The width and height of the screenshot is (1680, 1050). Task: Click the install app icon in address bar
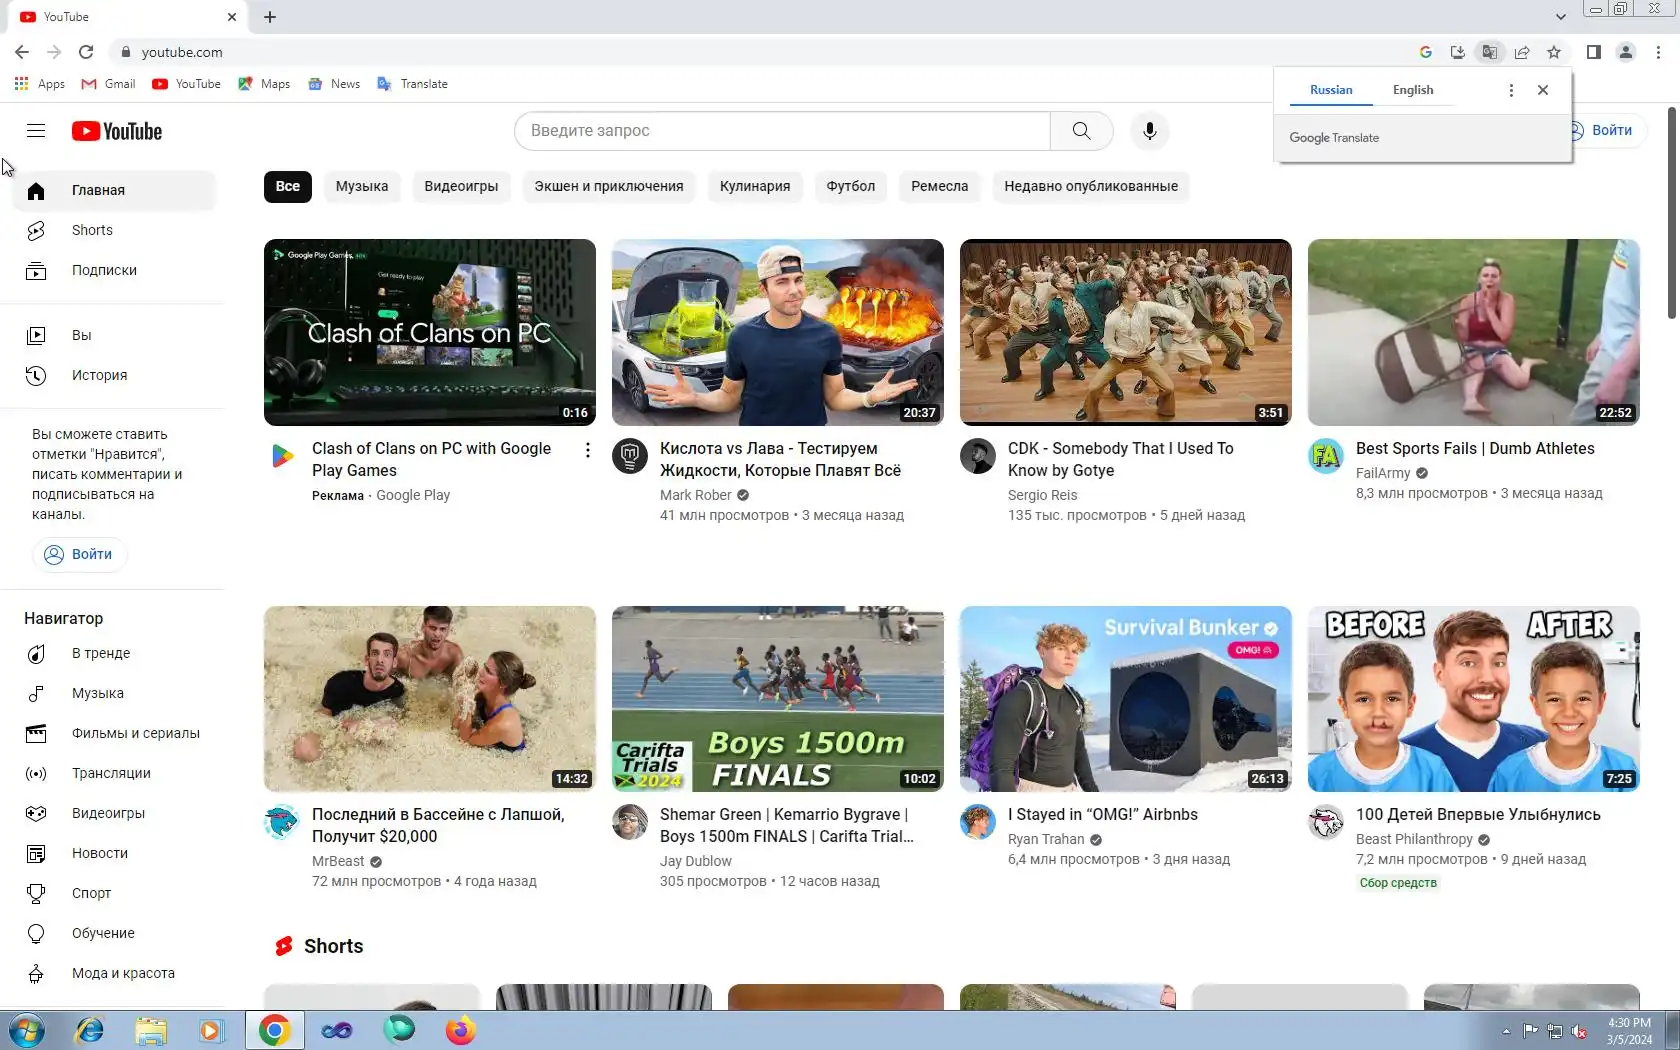point(1458,52)
